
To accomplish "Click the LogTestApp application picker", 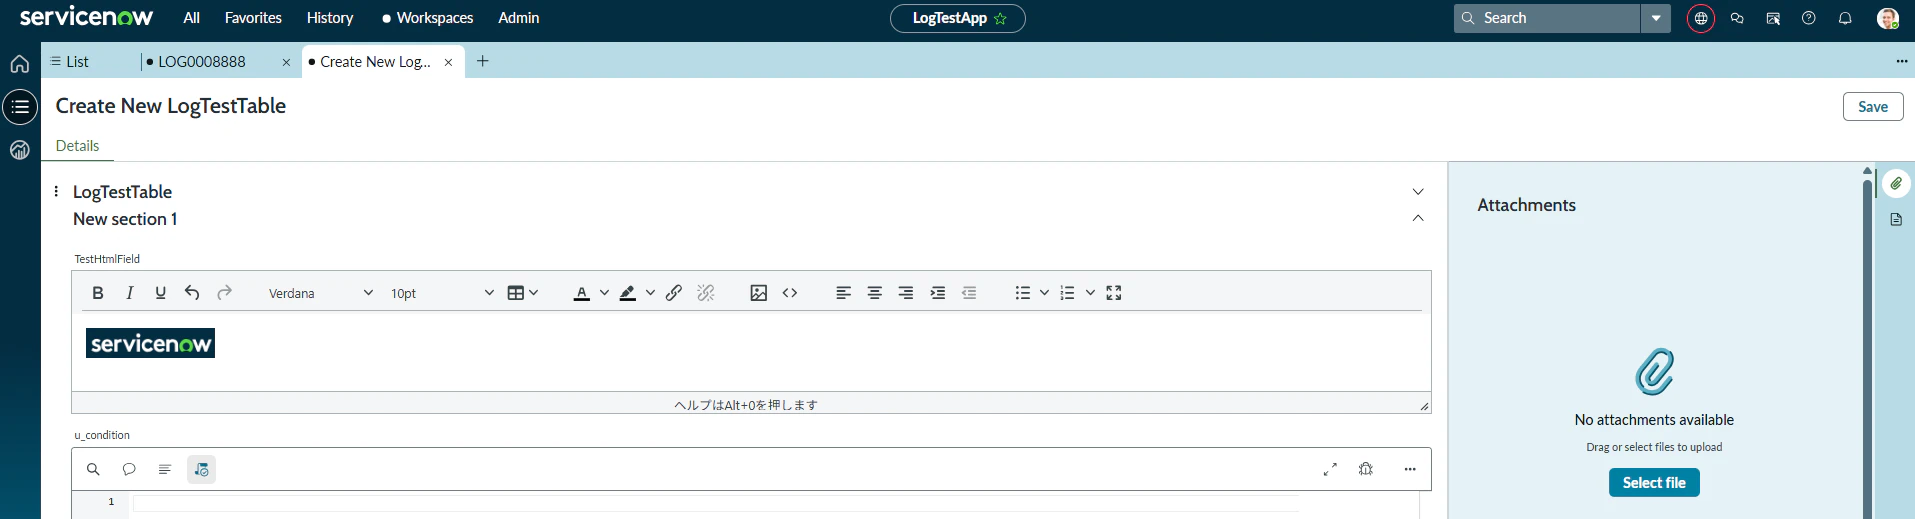I will point(958,18).
